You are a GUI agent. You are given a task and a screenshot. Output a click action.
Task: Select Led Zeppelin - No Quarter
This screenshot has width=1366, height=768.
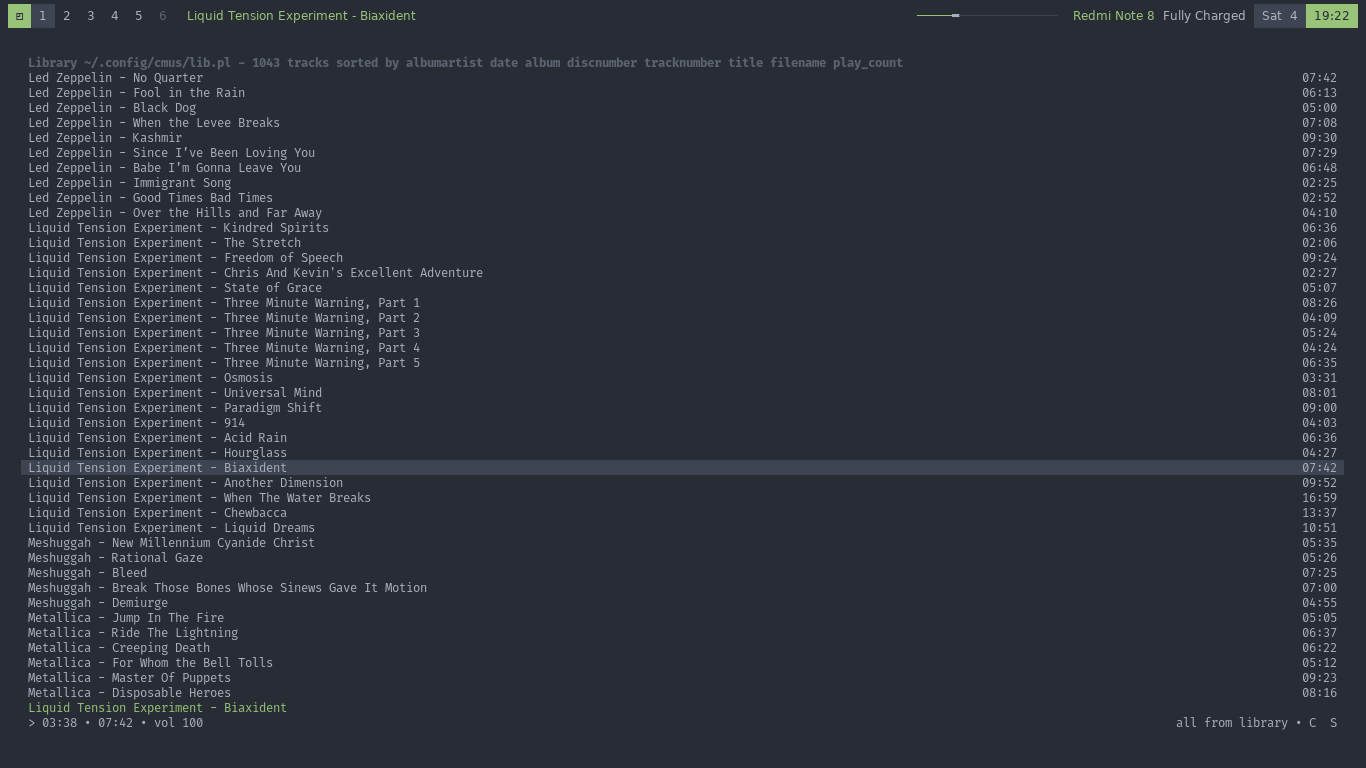click(682, 78)
